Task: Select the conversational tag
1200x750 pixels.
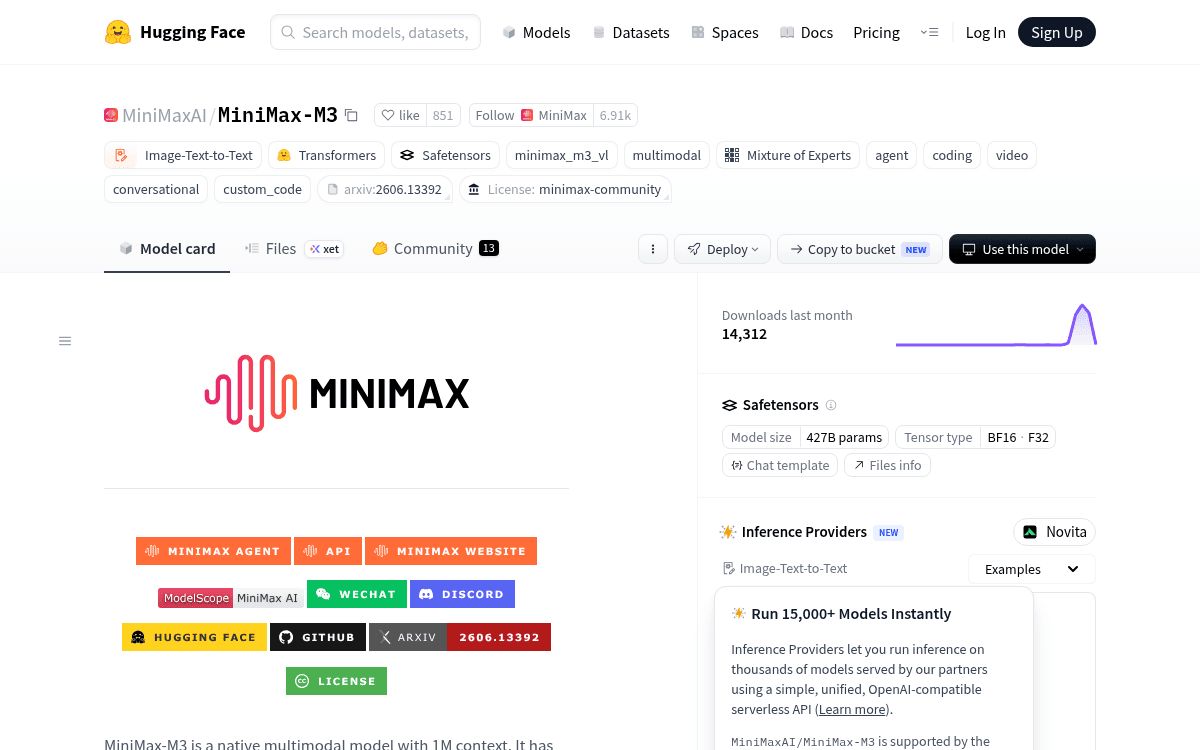Action: click(156, 189)
